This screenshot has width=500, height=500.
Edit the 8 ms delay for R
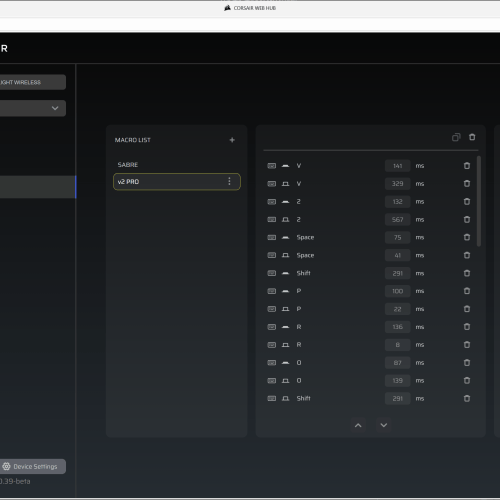click(x=397, y=345)
